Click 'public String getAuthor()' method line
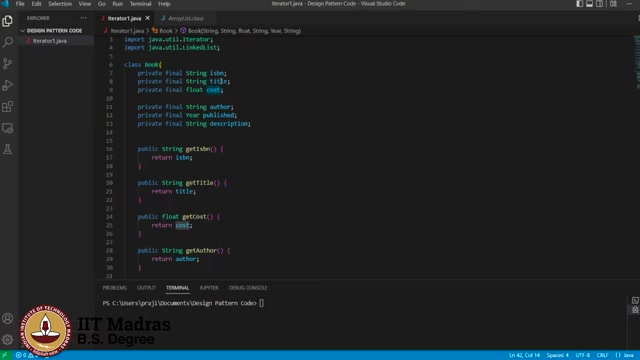This screenshot has height=360, width=640. [x=184, y=251]
